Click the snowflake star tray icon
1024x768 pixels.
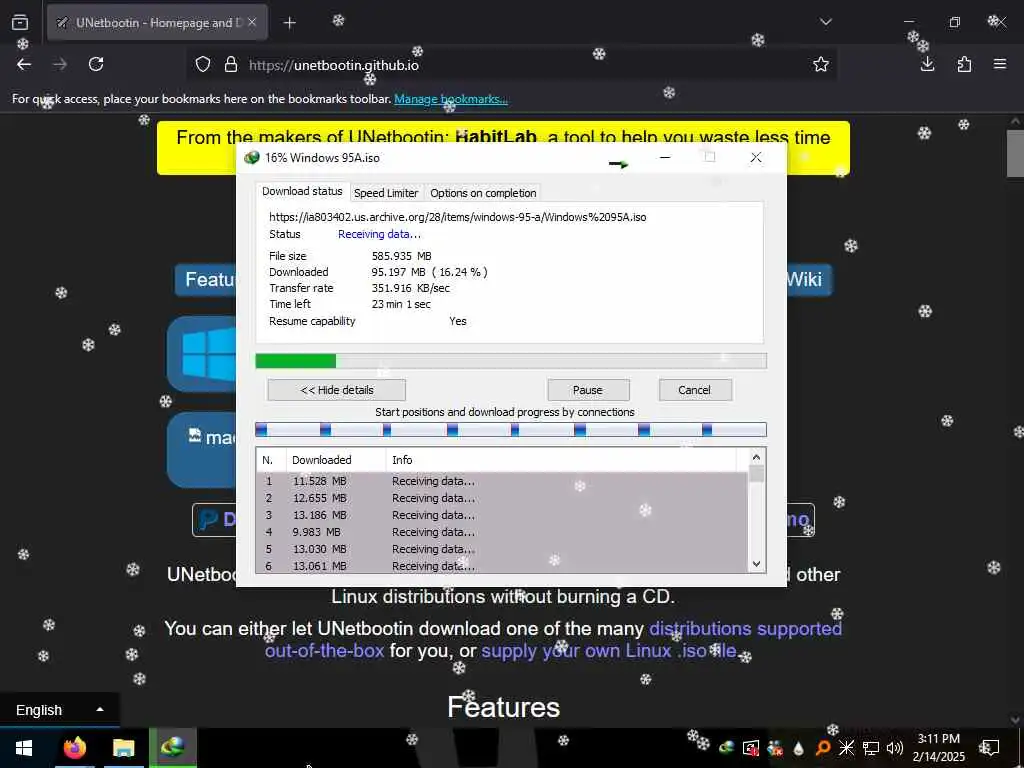[846, 748]
